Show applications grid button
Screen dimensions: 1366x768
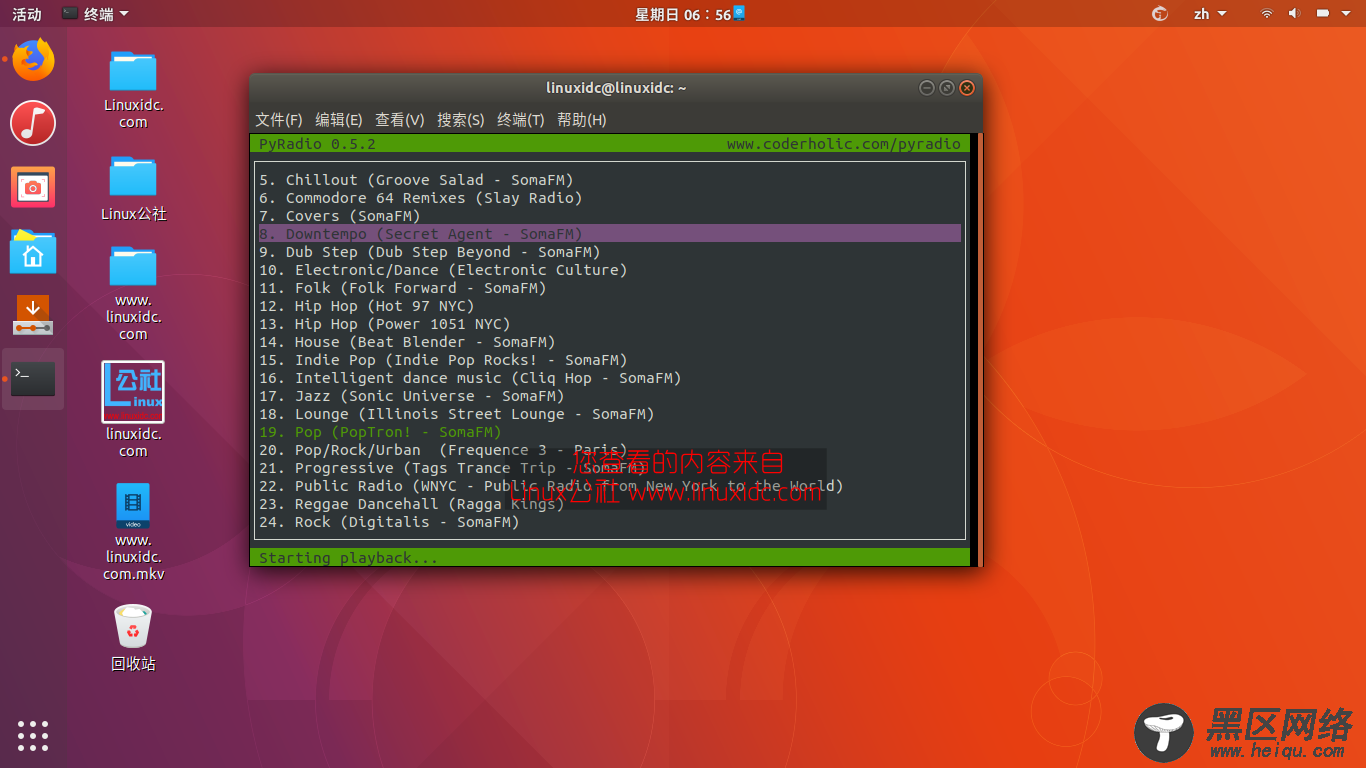pyautogui.click(x=33, y=735)
